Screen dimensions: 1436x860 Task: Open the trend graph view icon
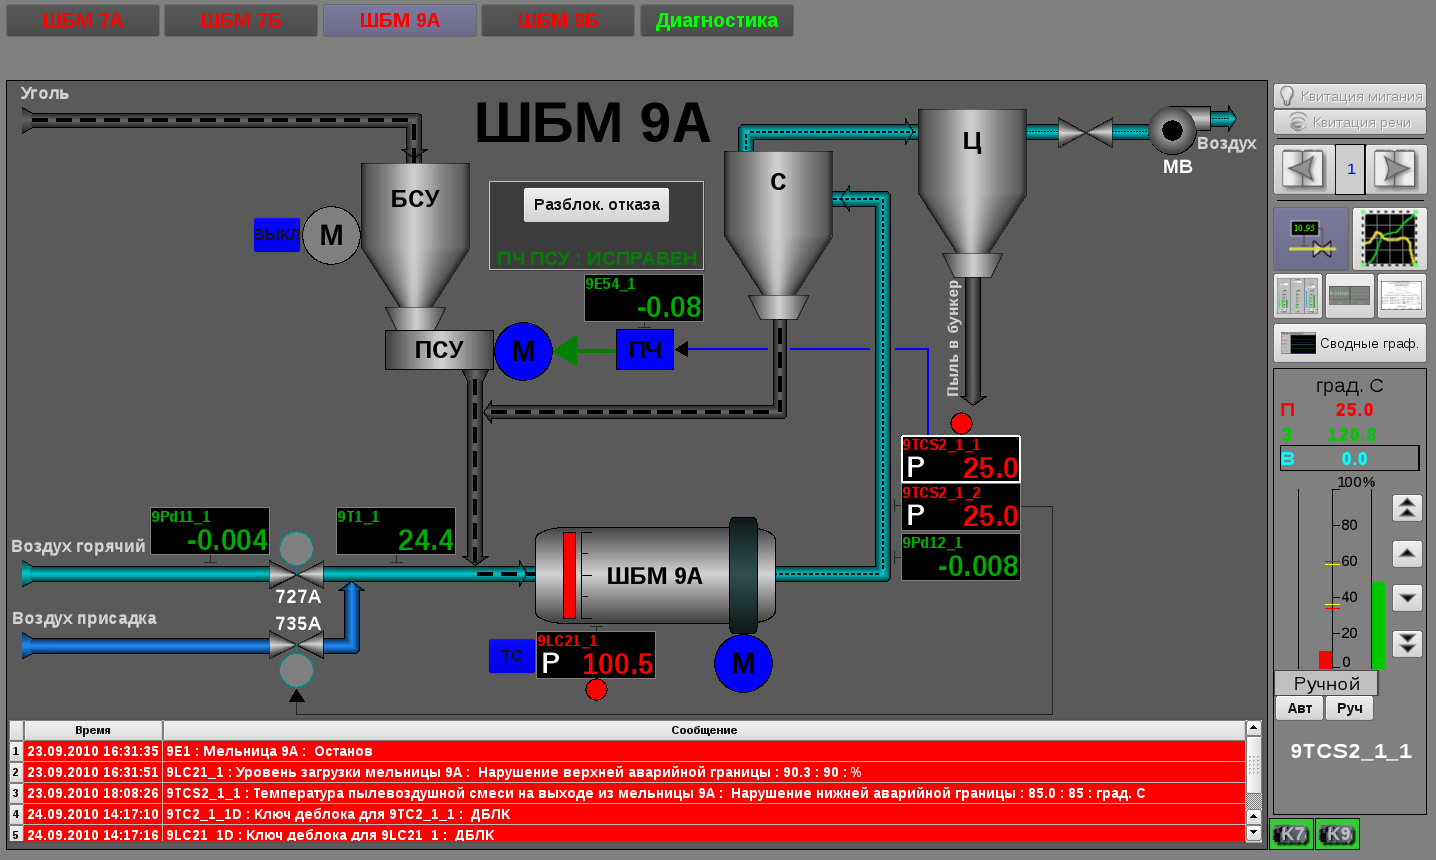point(1389,239)
